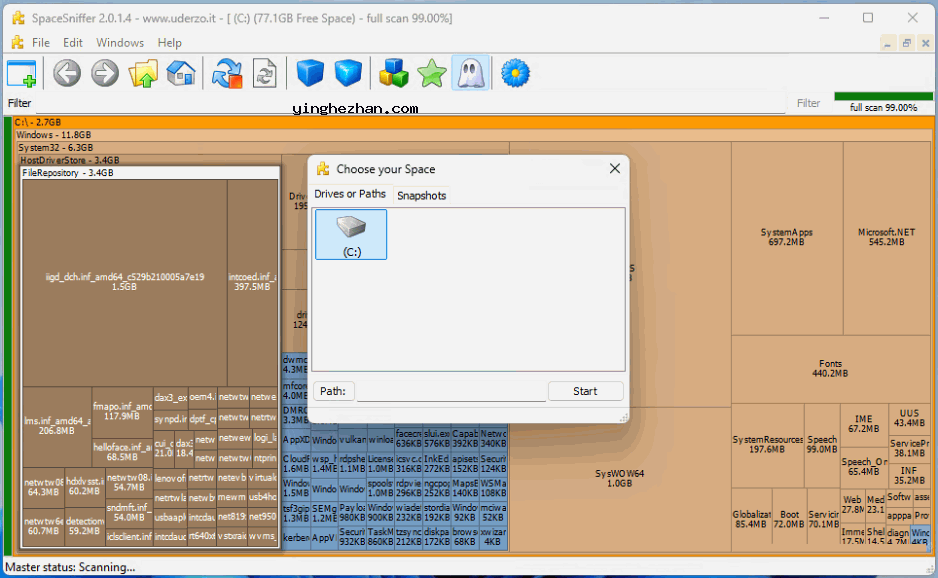Viewport: 938px width, 578px height.
Task: Click the Path: label button
Action: (333, 391)
